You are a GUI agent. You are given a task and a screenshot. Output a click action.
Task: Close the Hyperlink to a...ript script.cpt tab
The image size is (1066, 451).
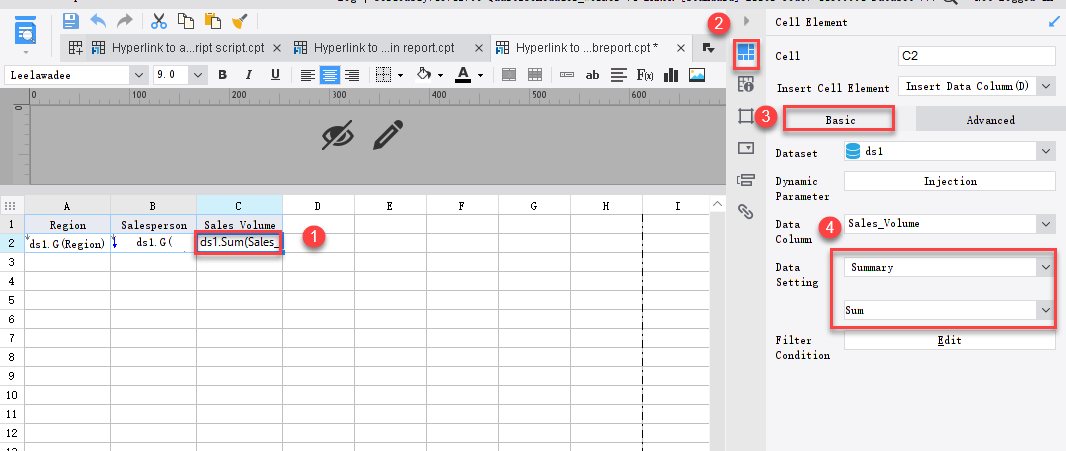click(277, 48)
